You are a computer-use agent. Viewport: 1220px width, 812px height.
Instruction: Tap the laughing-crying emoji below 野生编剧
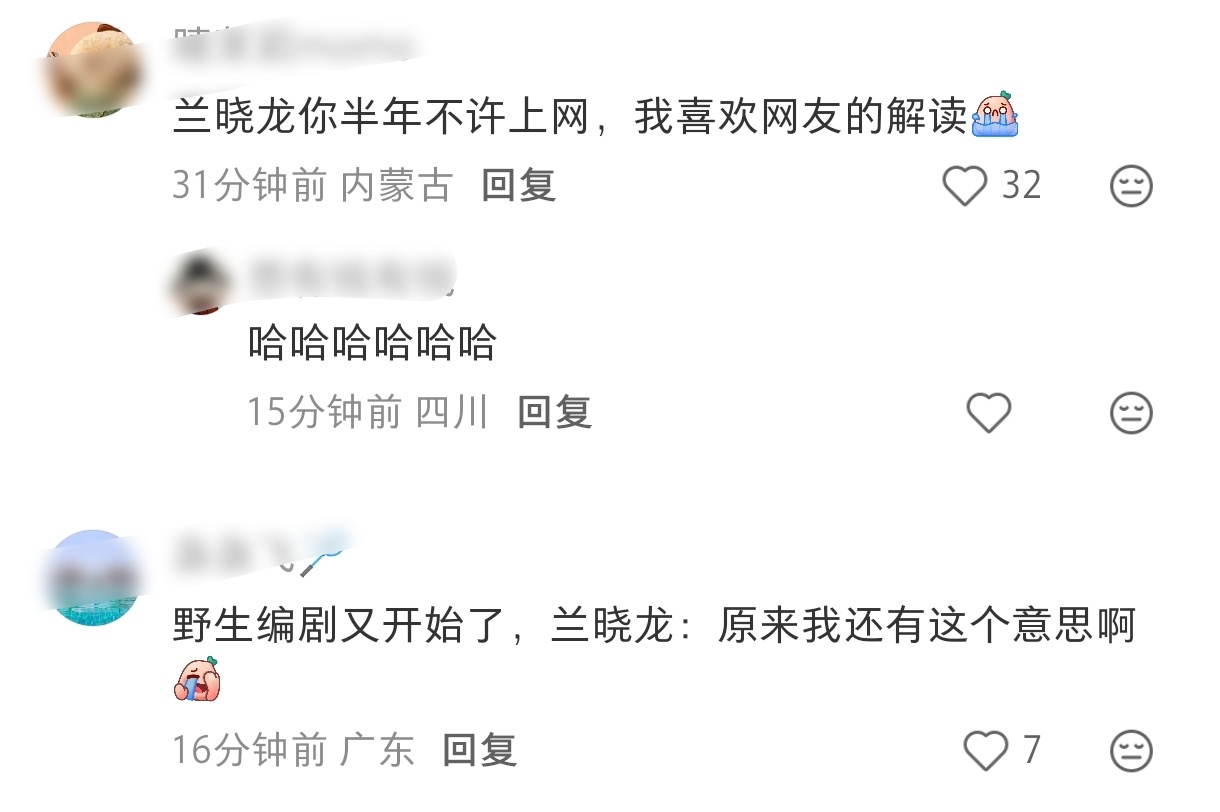click(x=197, y=680)
